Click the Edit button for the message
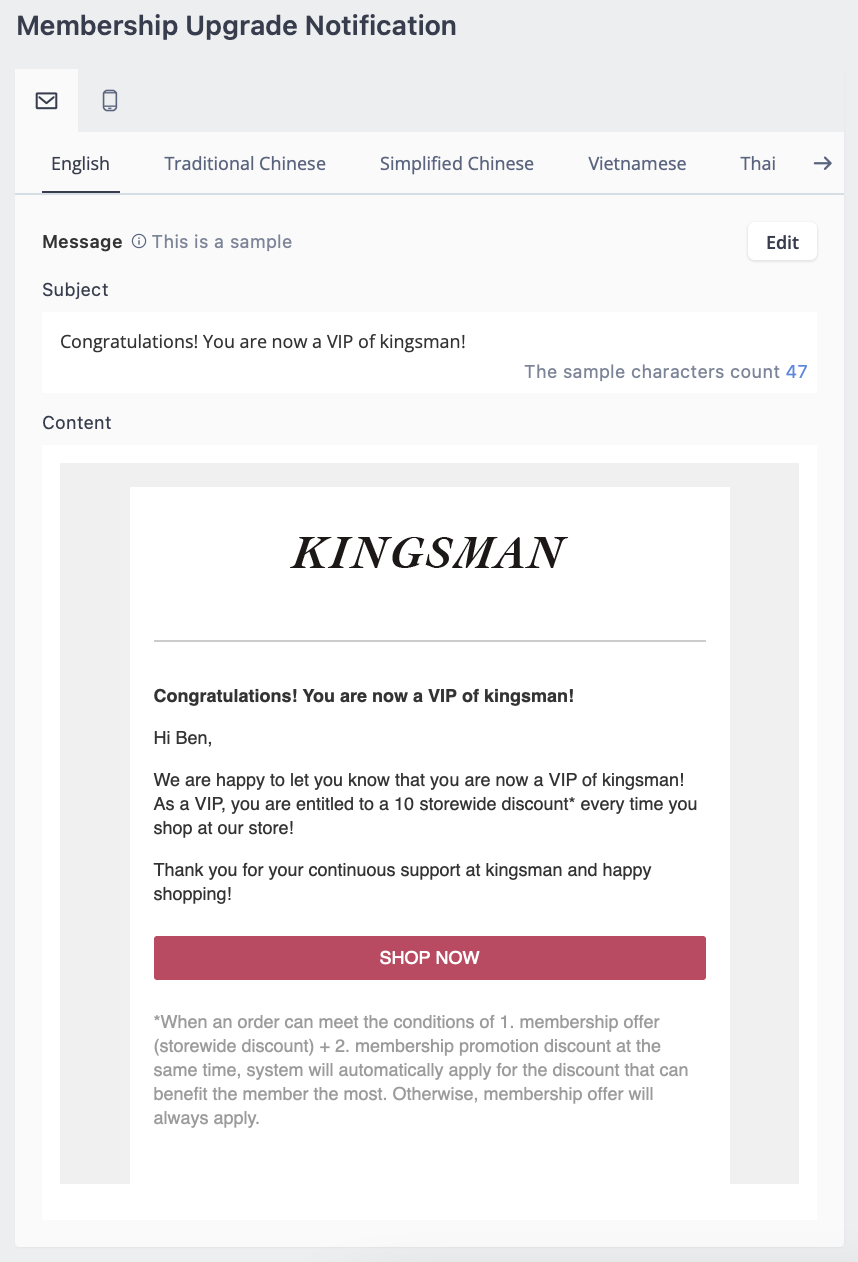This screenshot has height=1262, width=858. (782, 242)
